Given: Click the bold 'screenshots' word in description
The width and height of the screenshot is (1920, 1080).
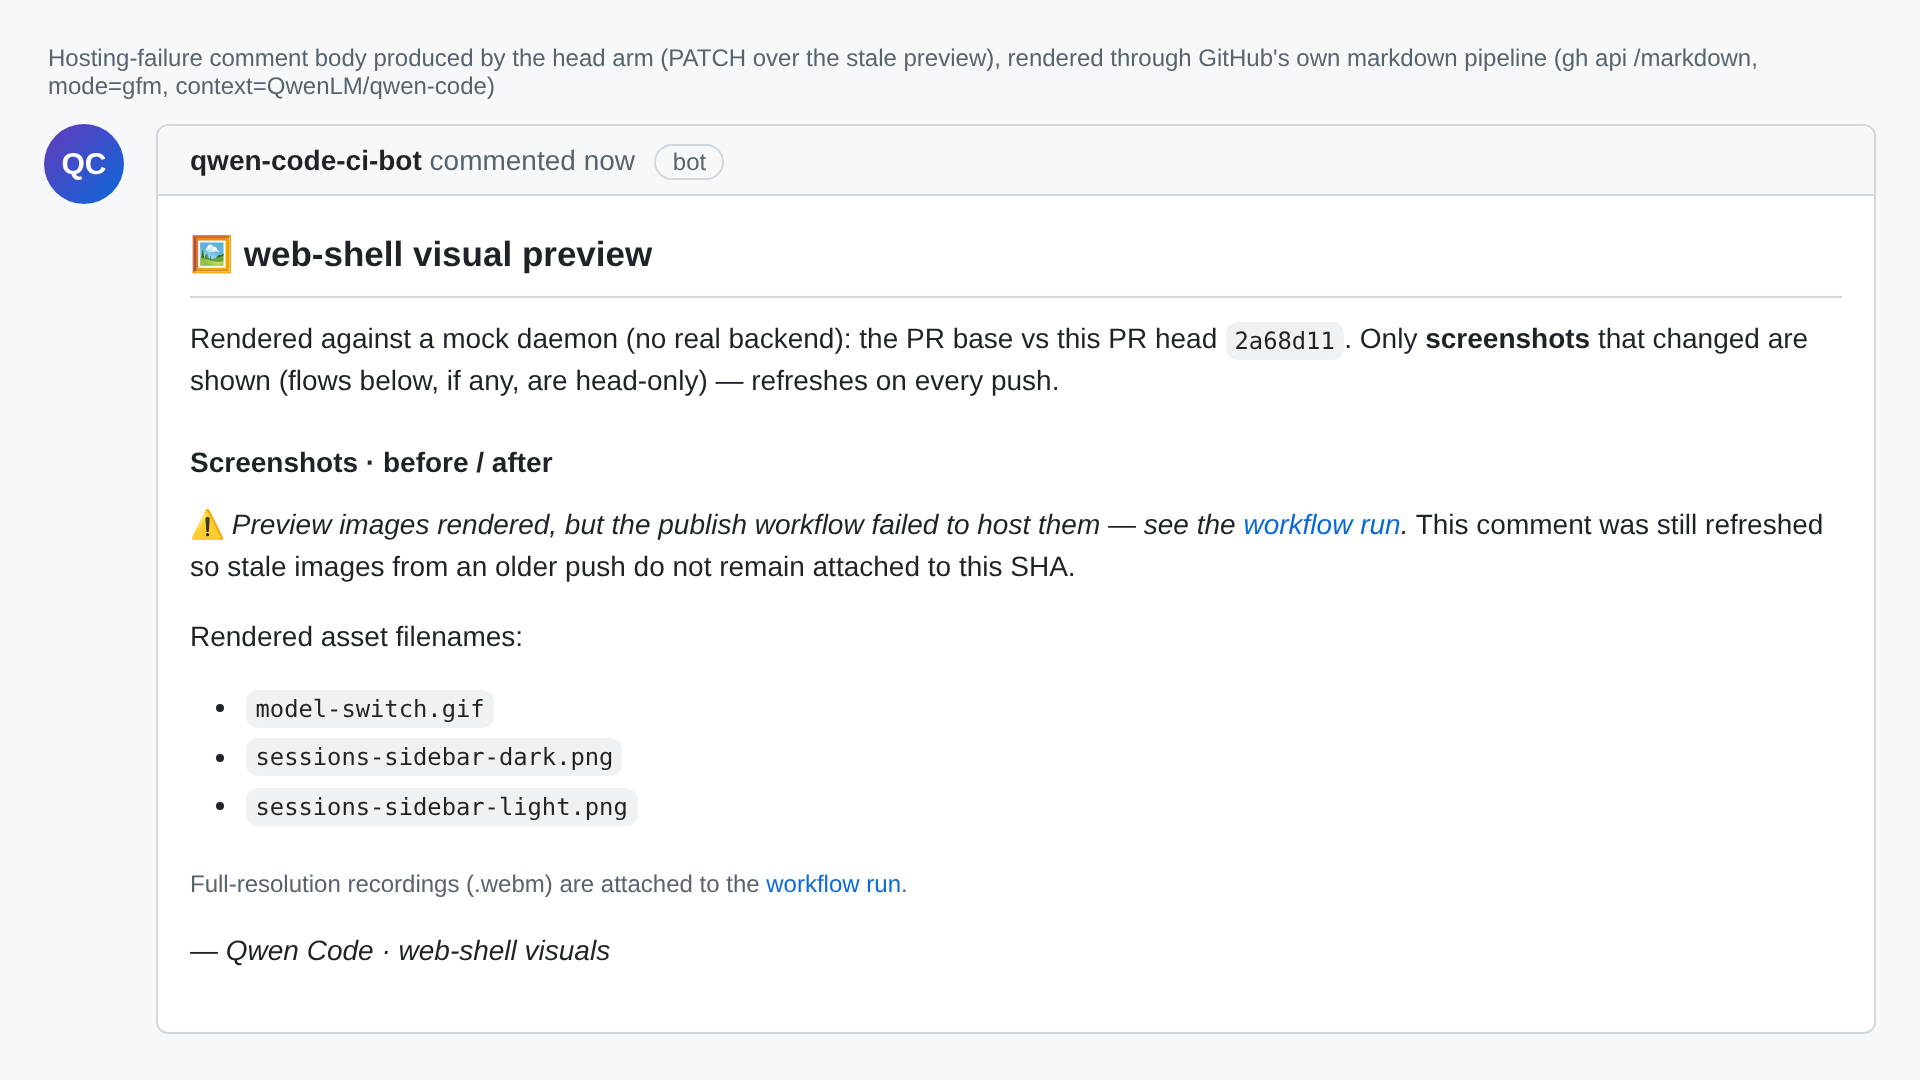Looking at the screenshot, I should click(x=1507, y=339).
